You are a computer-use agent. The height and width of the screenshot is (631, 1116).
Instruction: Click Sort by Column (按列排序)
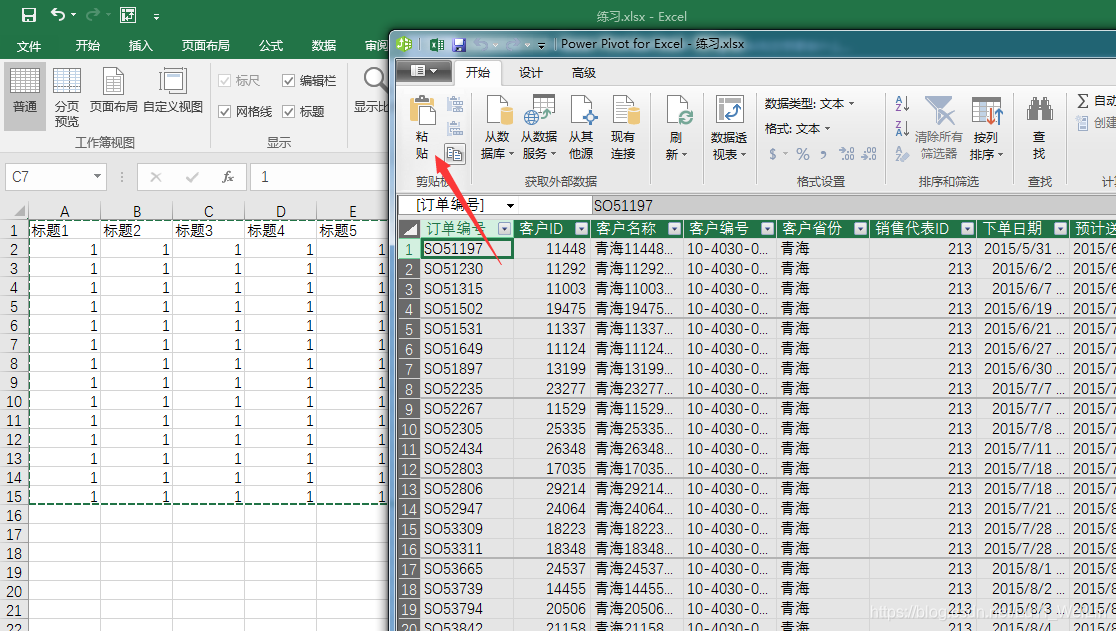click(986, 129)
